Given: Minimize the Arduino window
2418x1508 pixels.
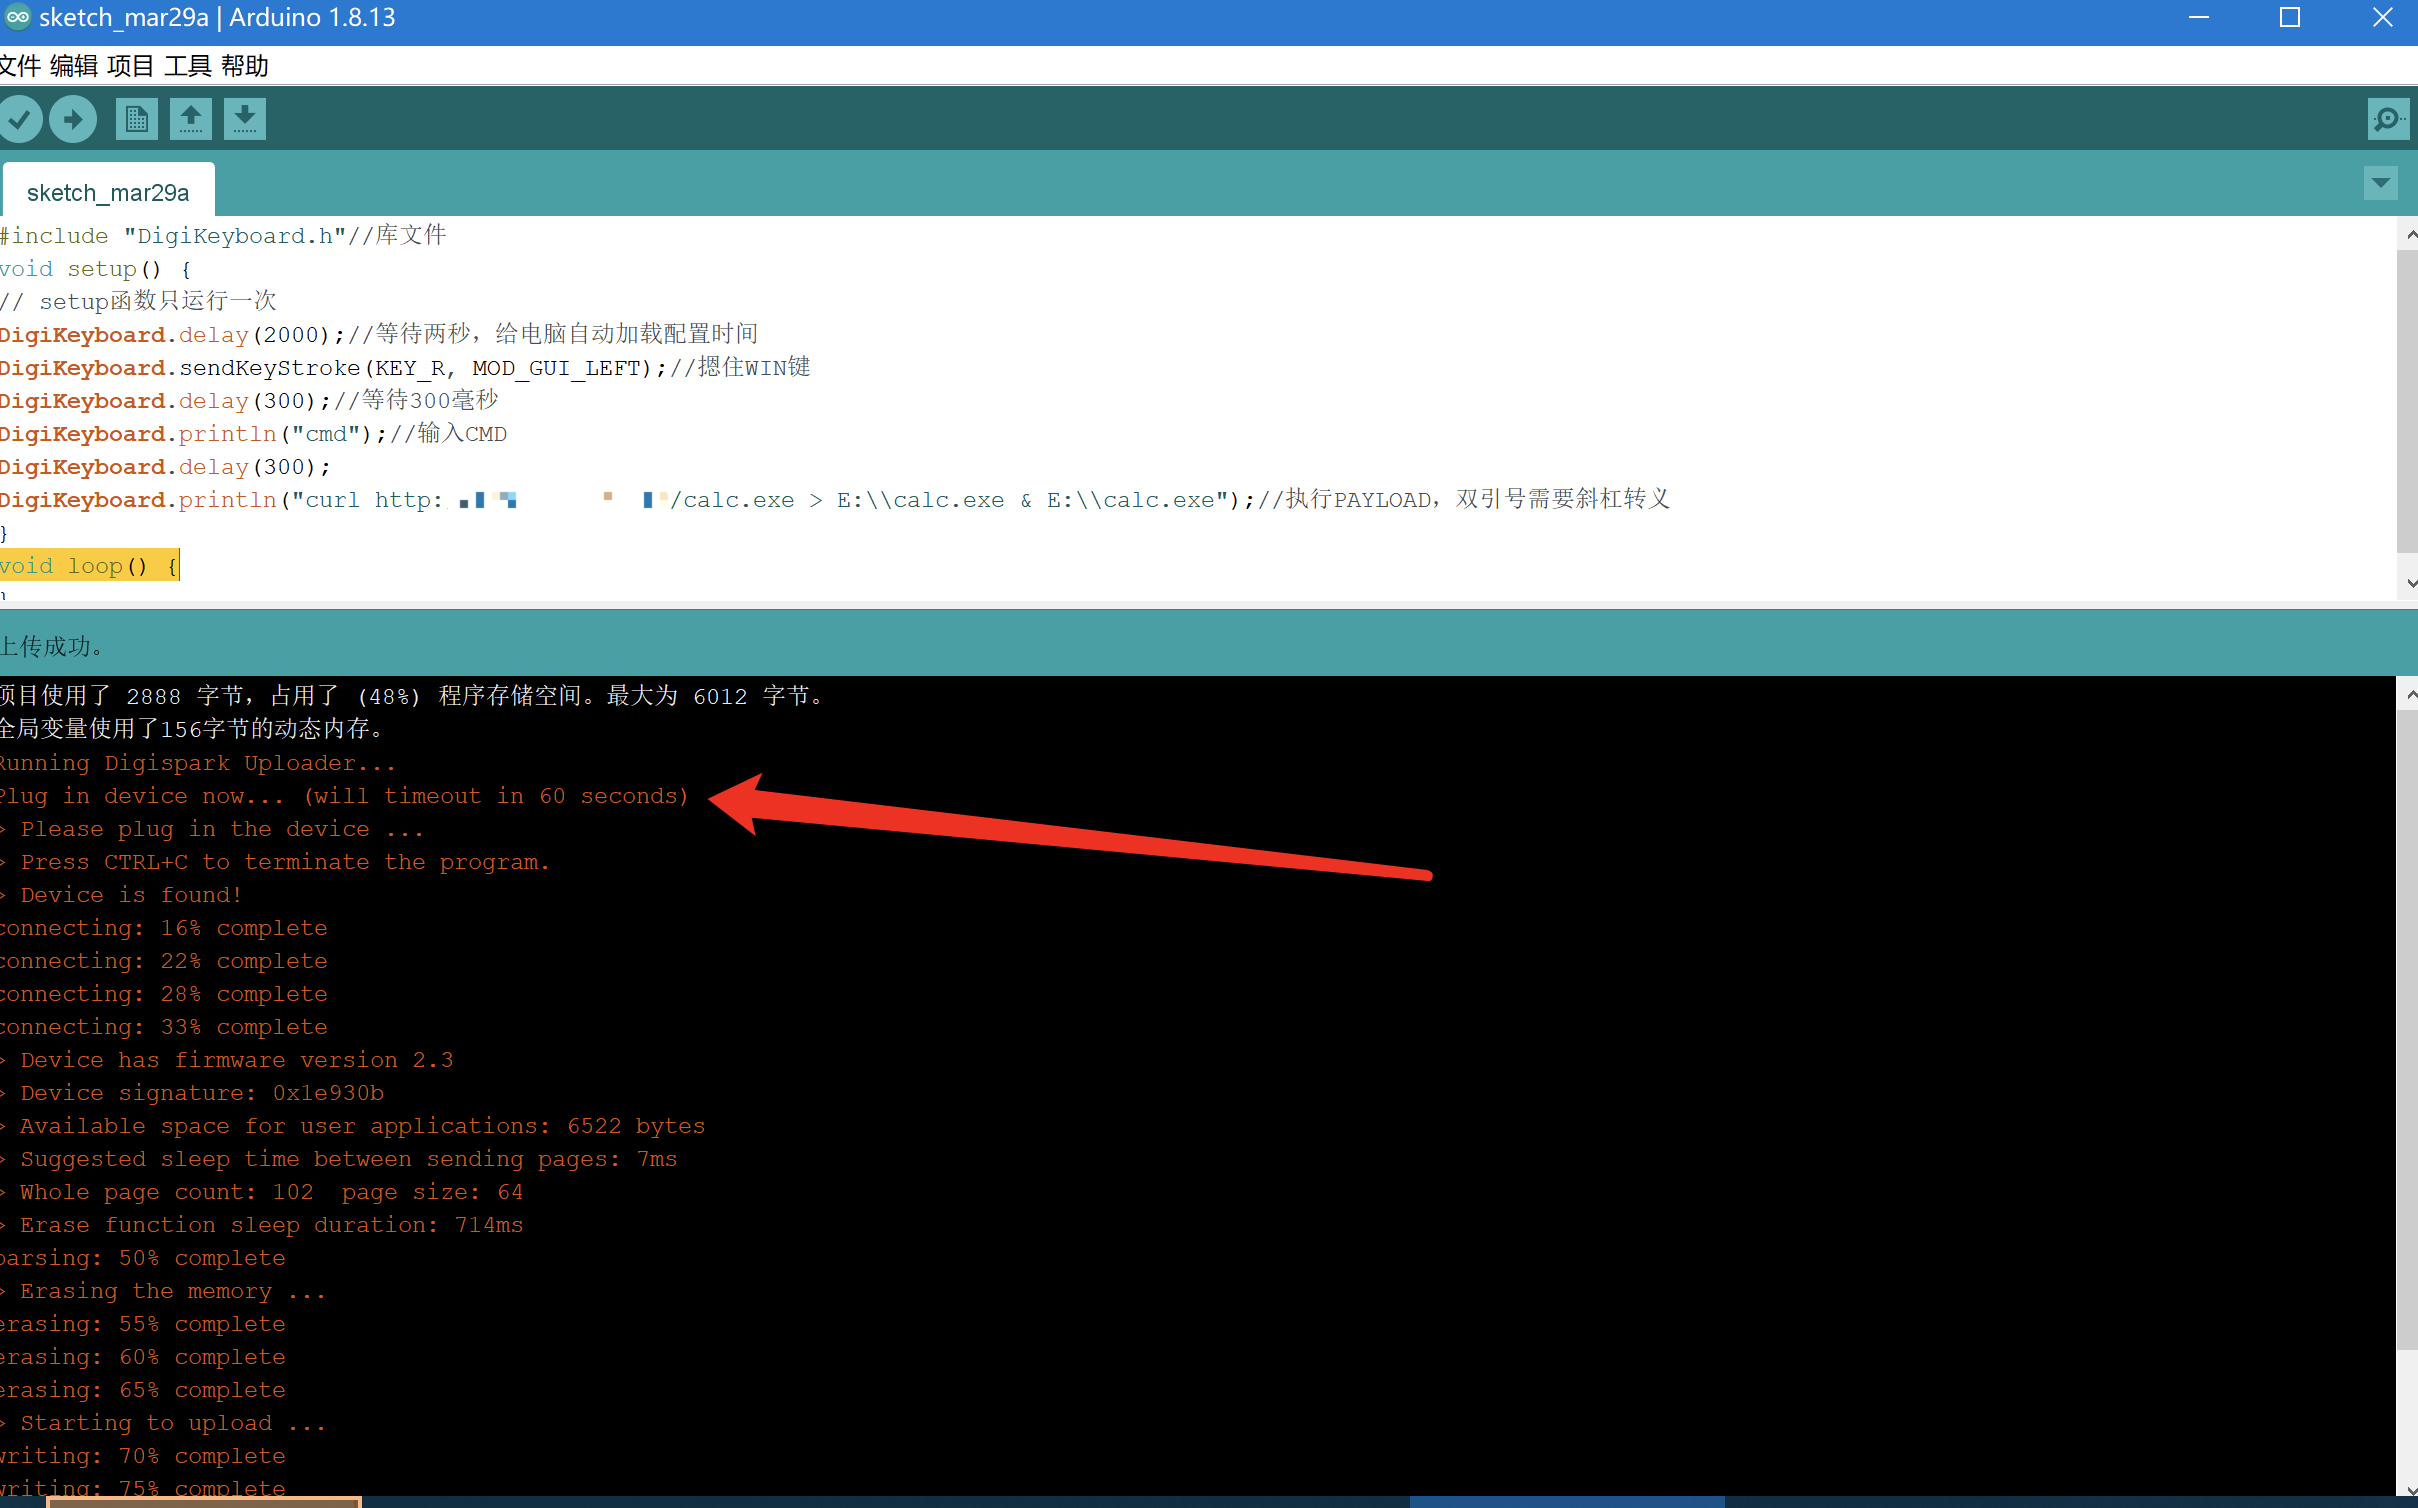Looking at the screenshot, I should [2198, 17].
